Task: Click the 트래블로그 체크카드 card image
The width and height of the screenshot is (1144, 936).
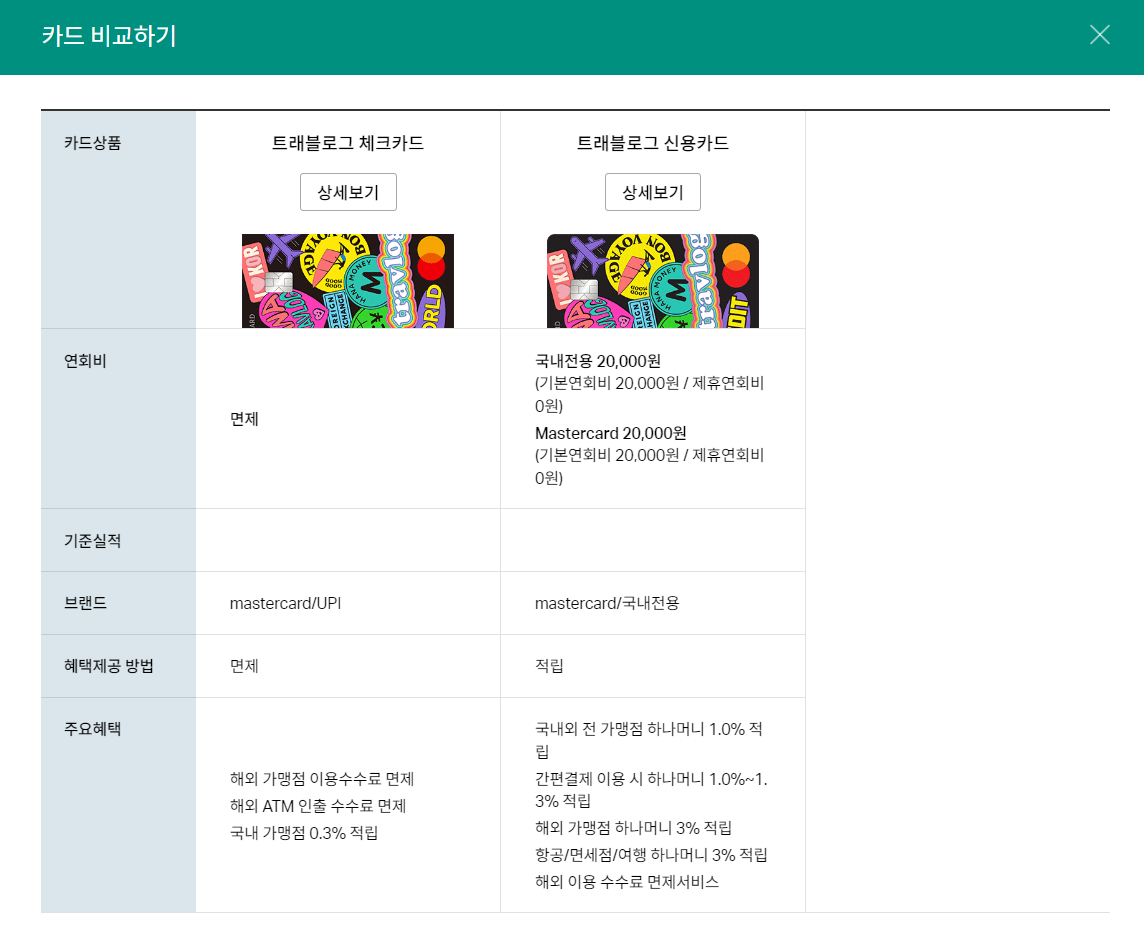Action: point(348,281)
